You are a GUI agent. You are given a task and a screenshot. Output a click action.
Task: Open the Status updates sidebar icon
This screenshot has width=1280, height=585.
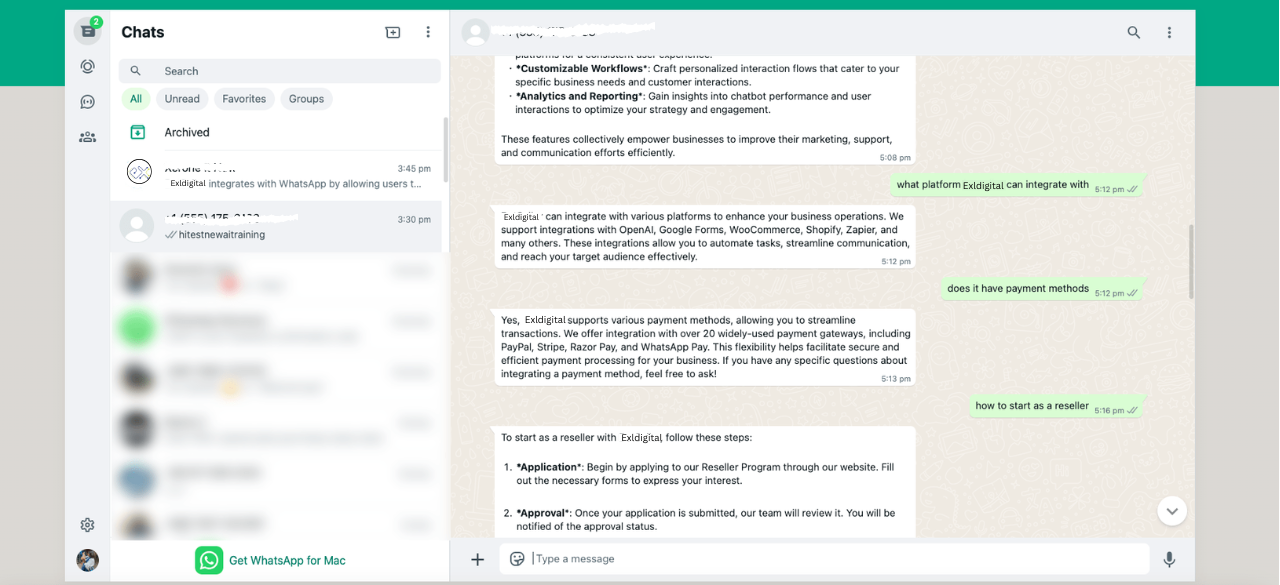[88, 67]
